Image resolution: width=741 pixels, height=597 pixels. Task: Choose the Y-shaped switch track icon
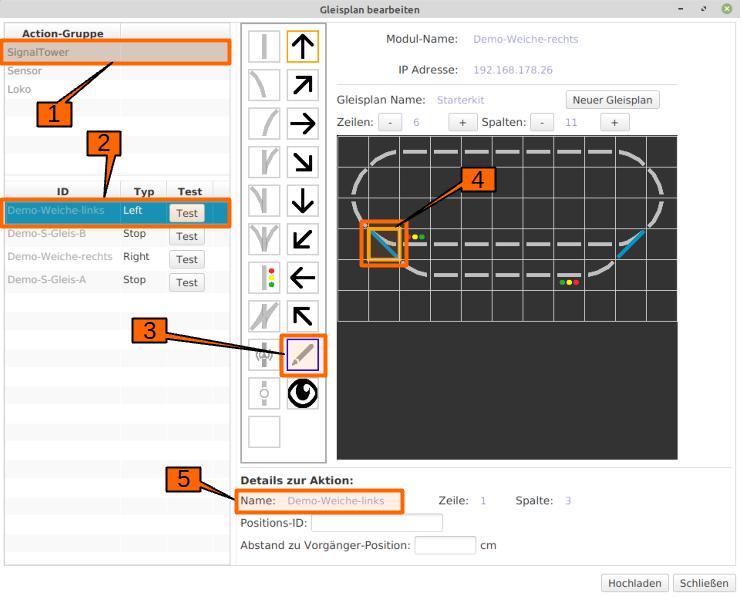pos(264,239)
